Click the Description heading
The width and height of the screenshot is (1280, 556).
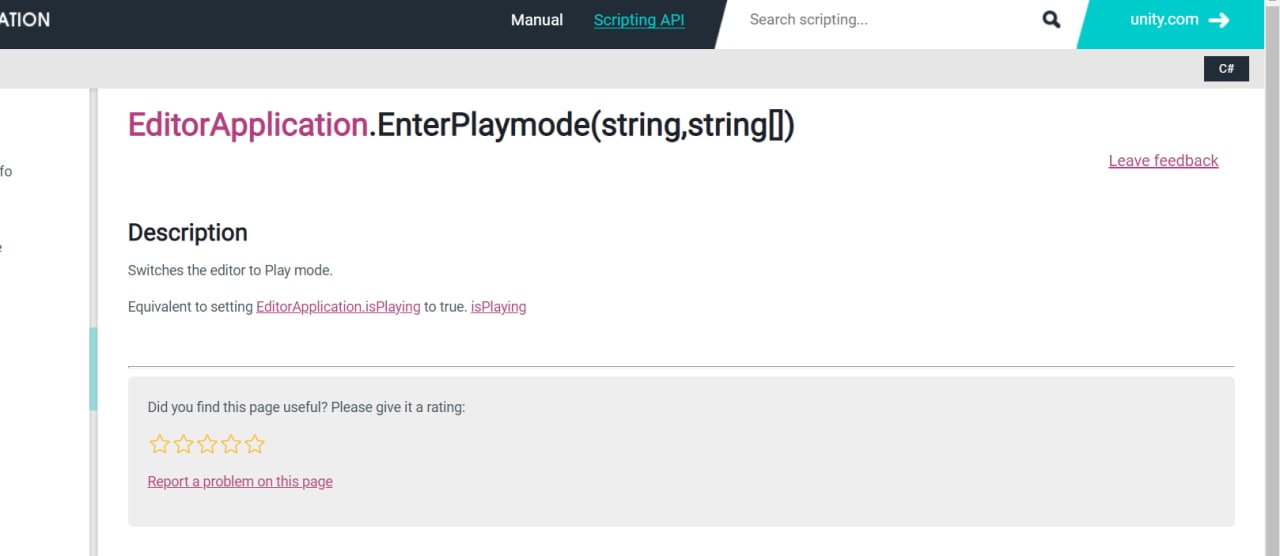pyautogui.click(x=187, y=233)
